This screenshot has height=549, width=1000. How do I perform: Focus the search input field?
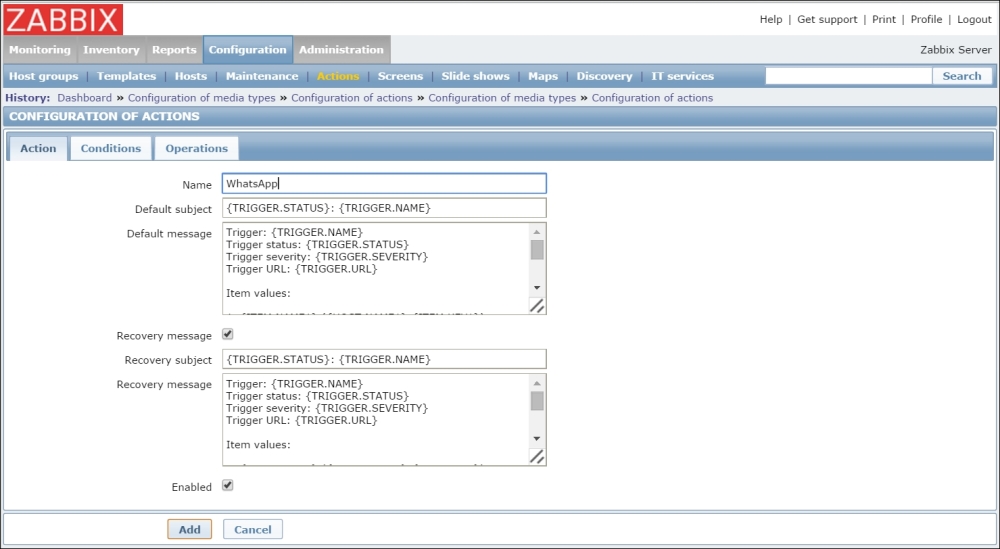(849, 76)
